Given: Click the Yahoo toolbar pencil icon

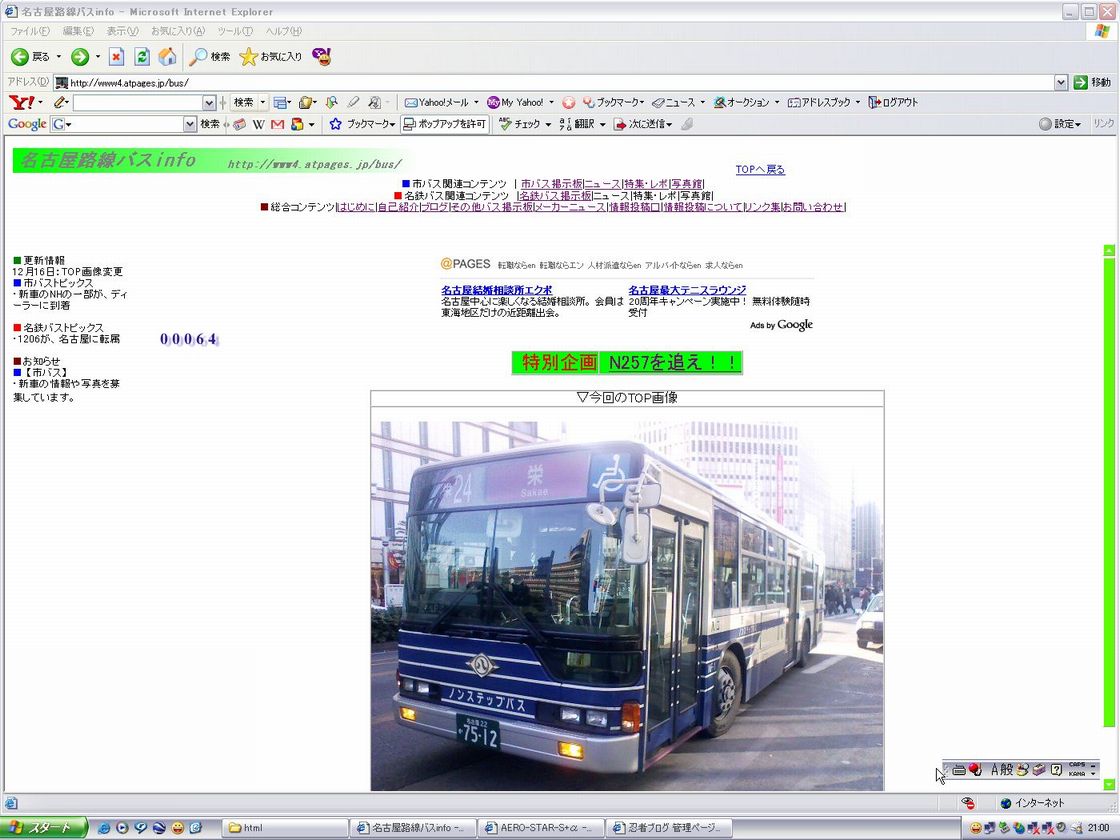Looking at the screenshot, I should click(60, 102).
